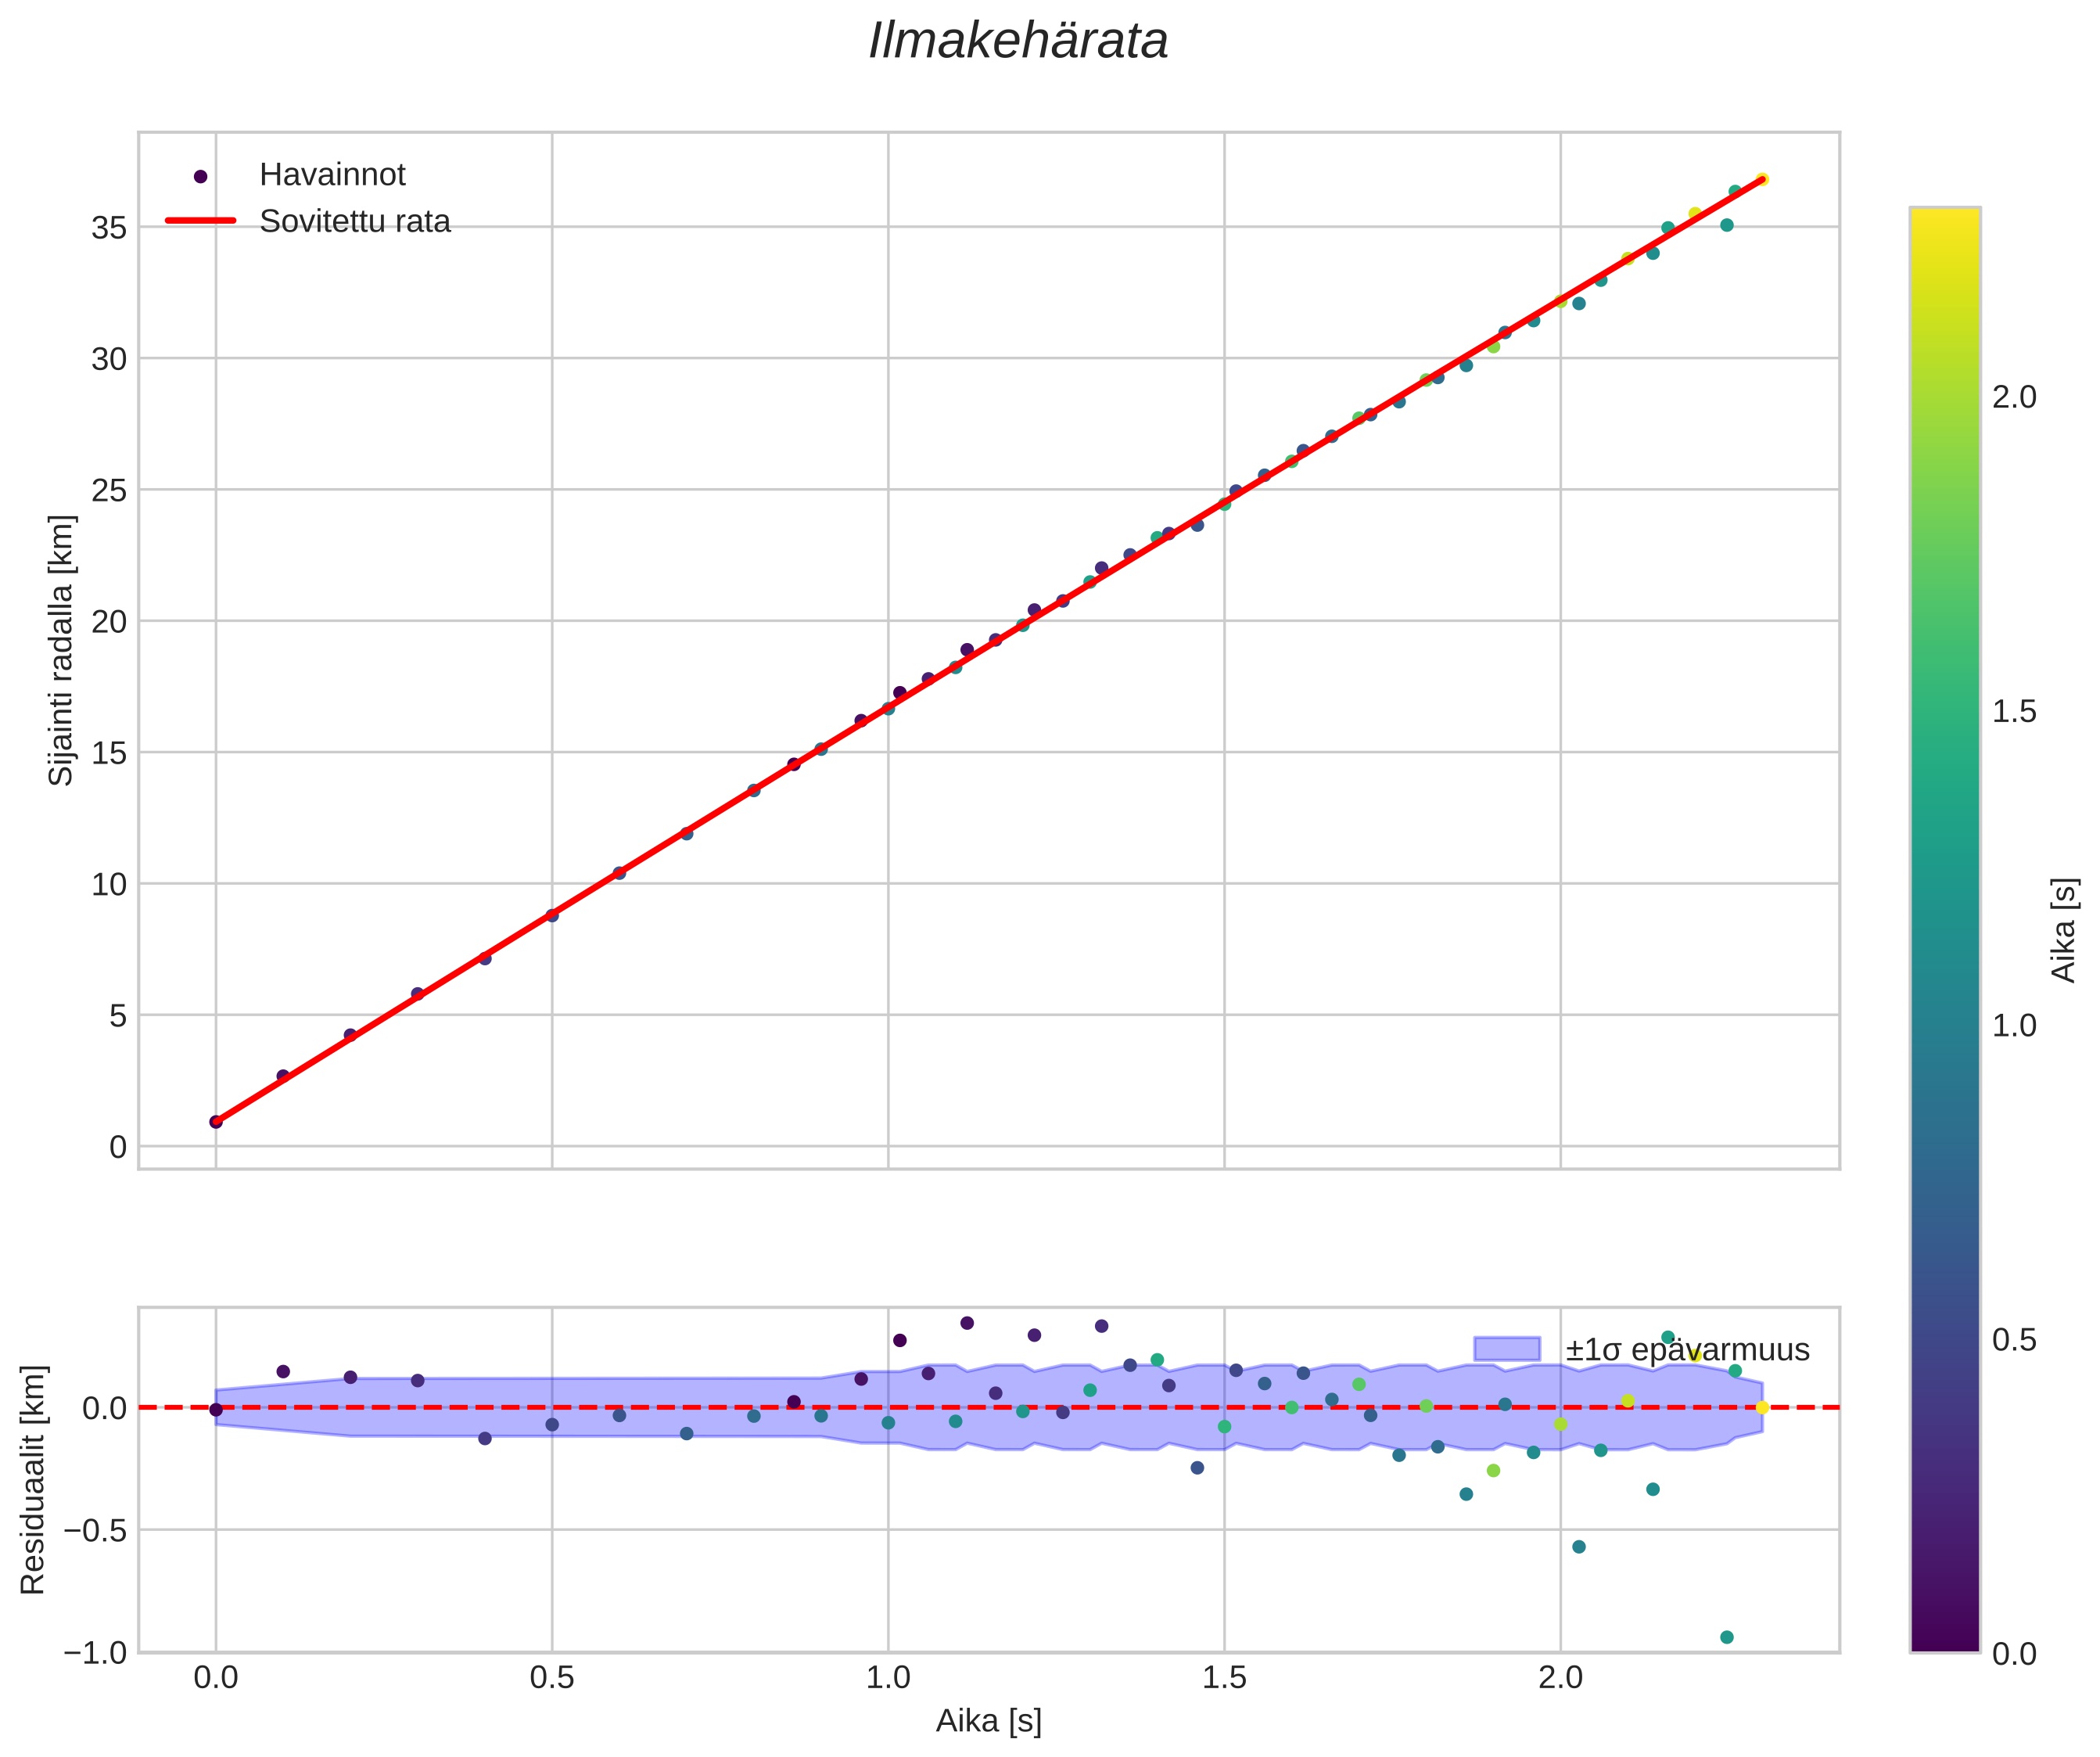Click the 2.0 tick label on colorbar
Image resolution: width=2100 pixels, height=1757 pixels.
[2014, 397]
